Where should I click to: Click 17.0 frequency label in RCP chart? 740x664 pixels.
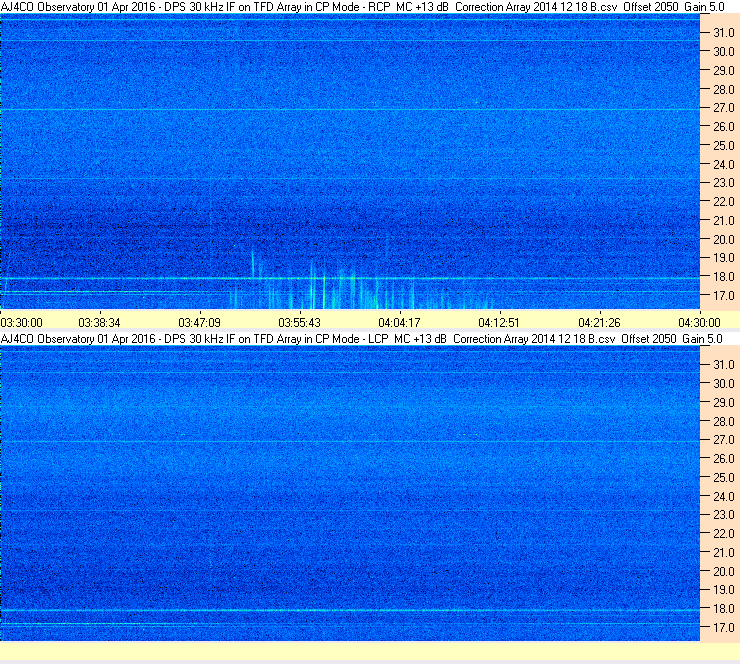coord(724,296)
